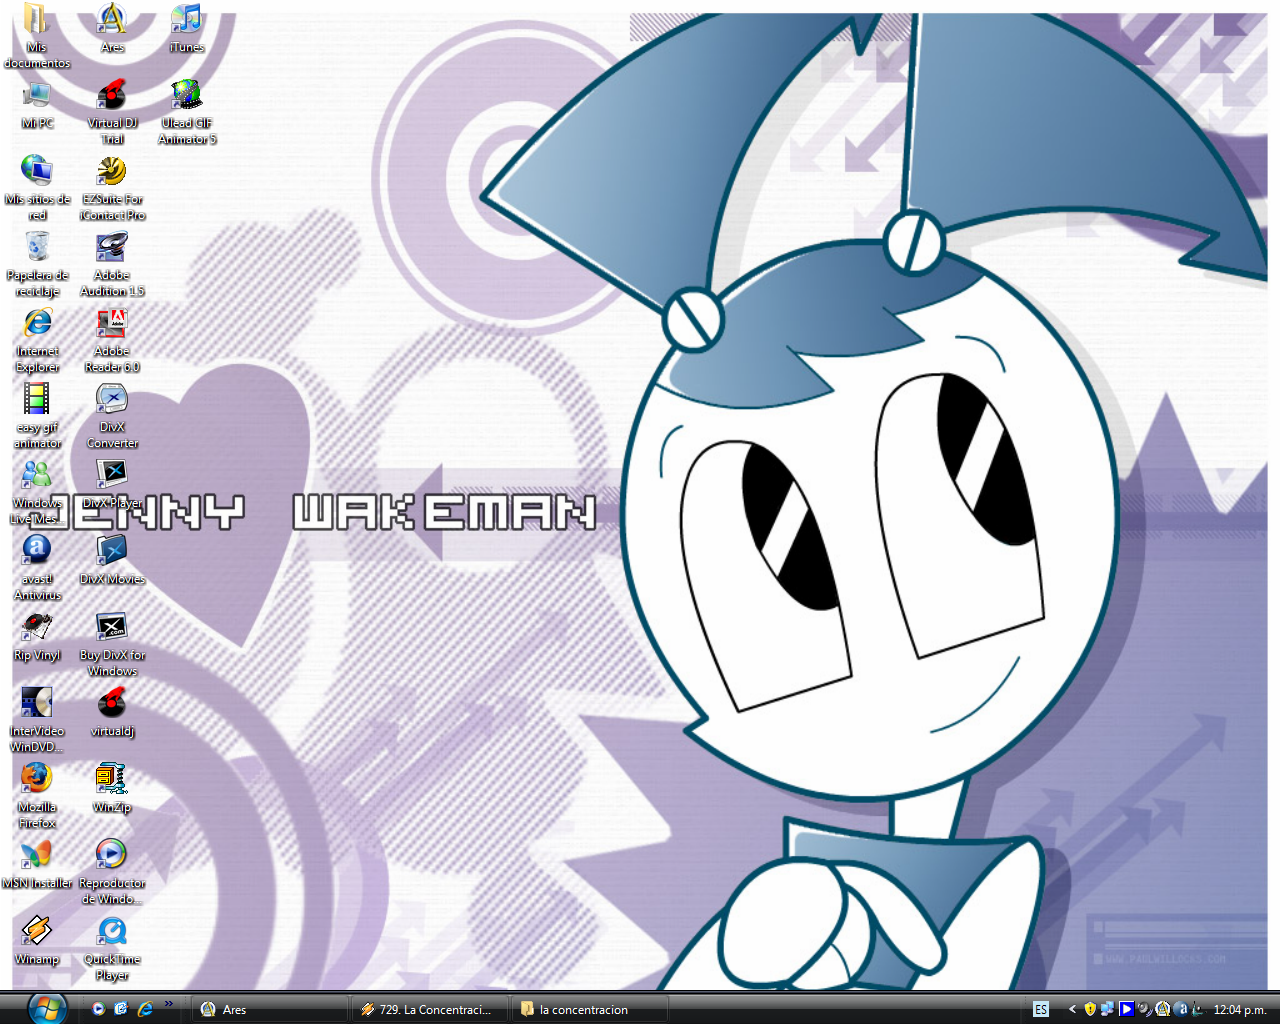Image resolution: width=1280 pixels, height=1024 pixels.
Task: Open the ES language bar indicator
Action: pos(1041,1009)
